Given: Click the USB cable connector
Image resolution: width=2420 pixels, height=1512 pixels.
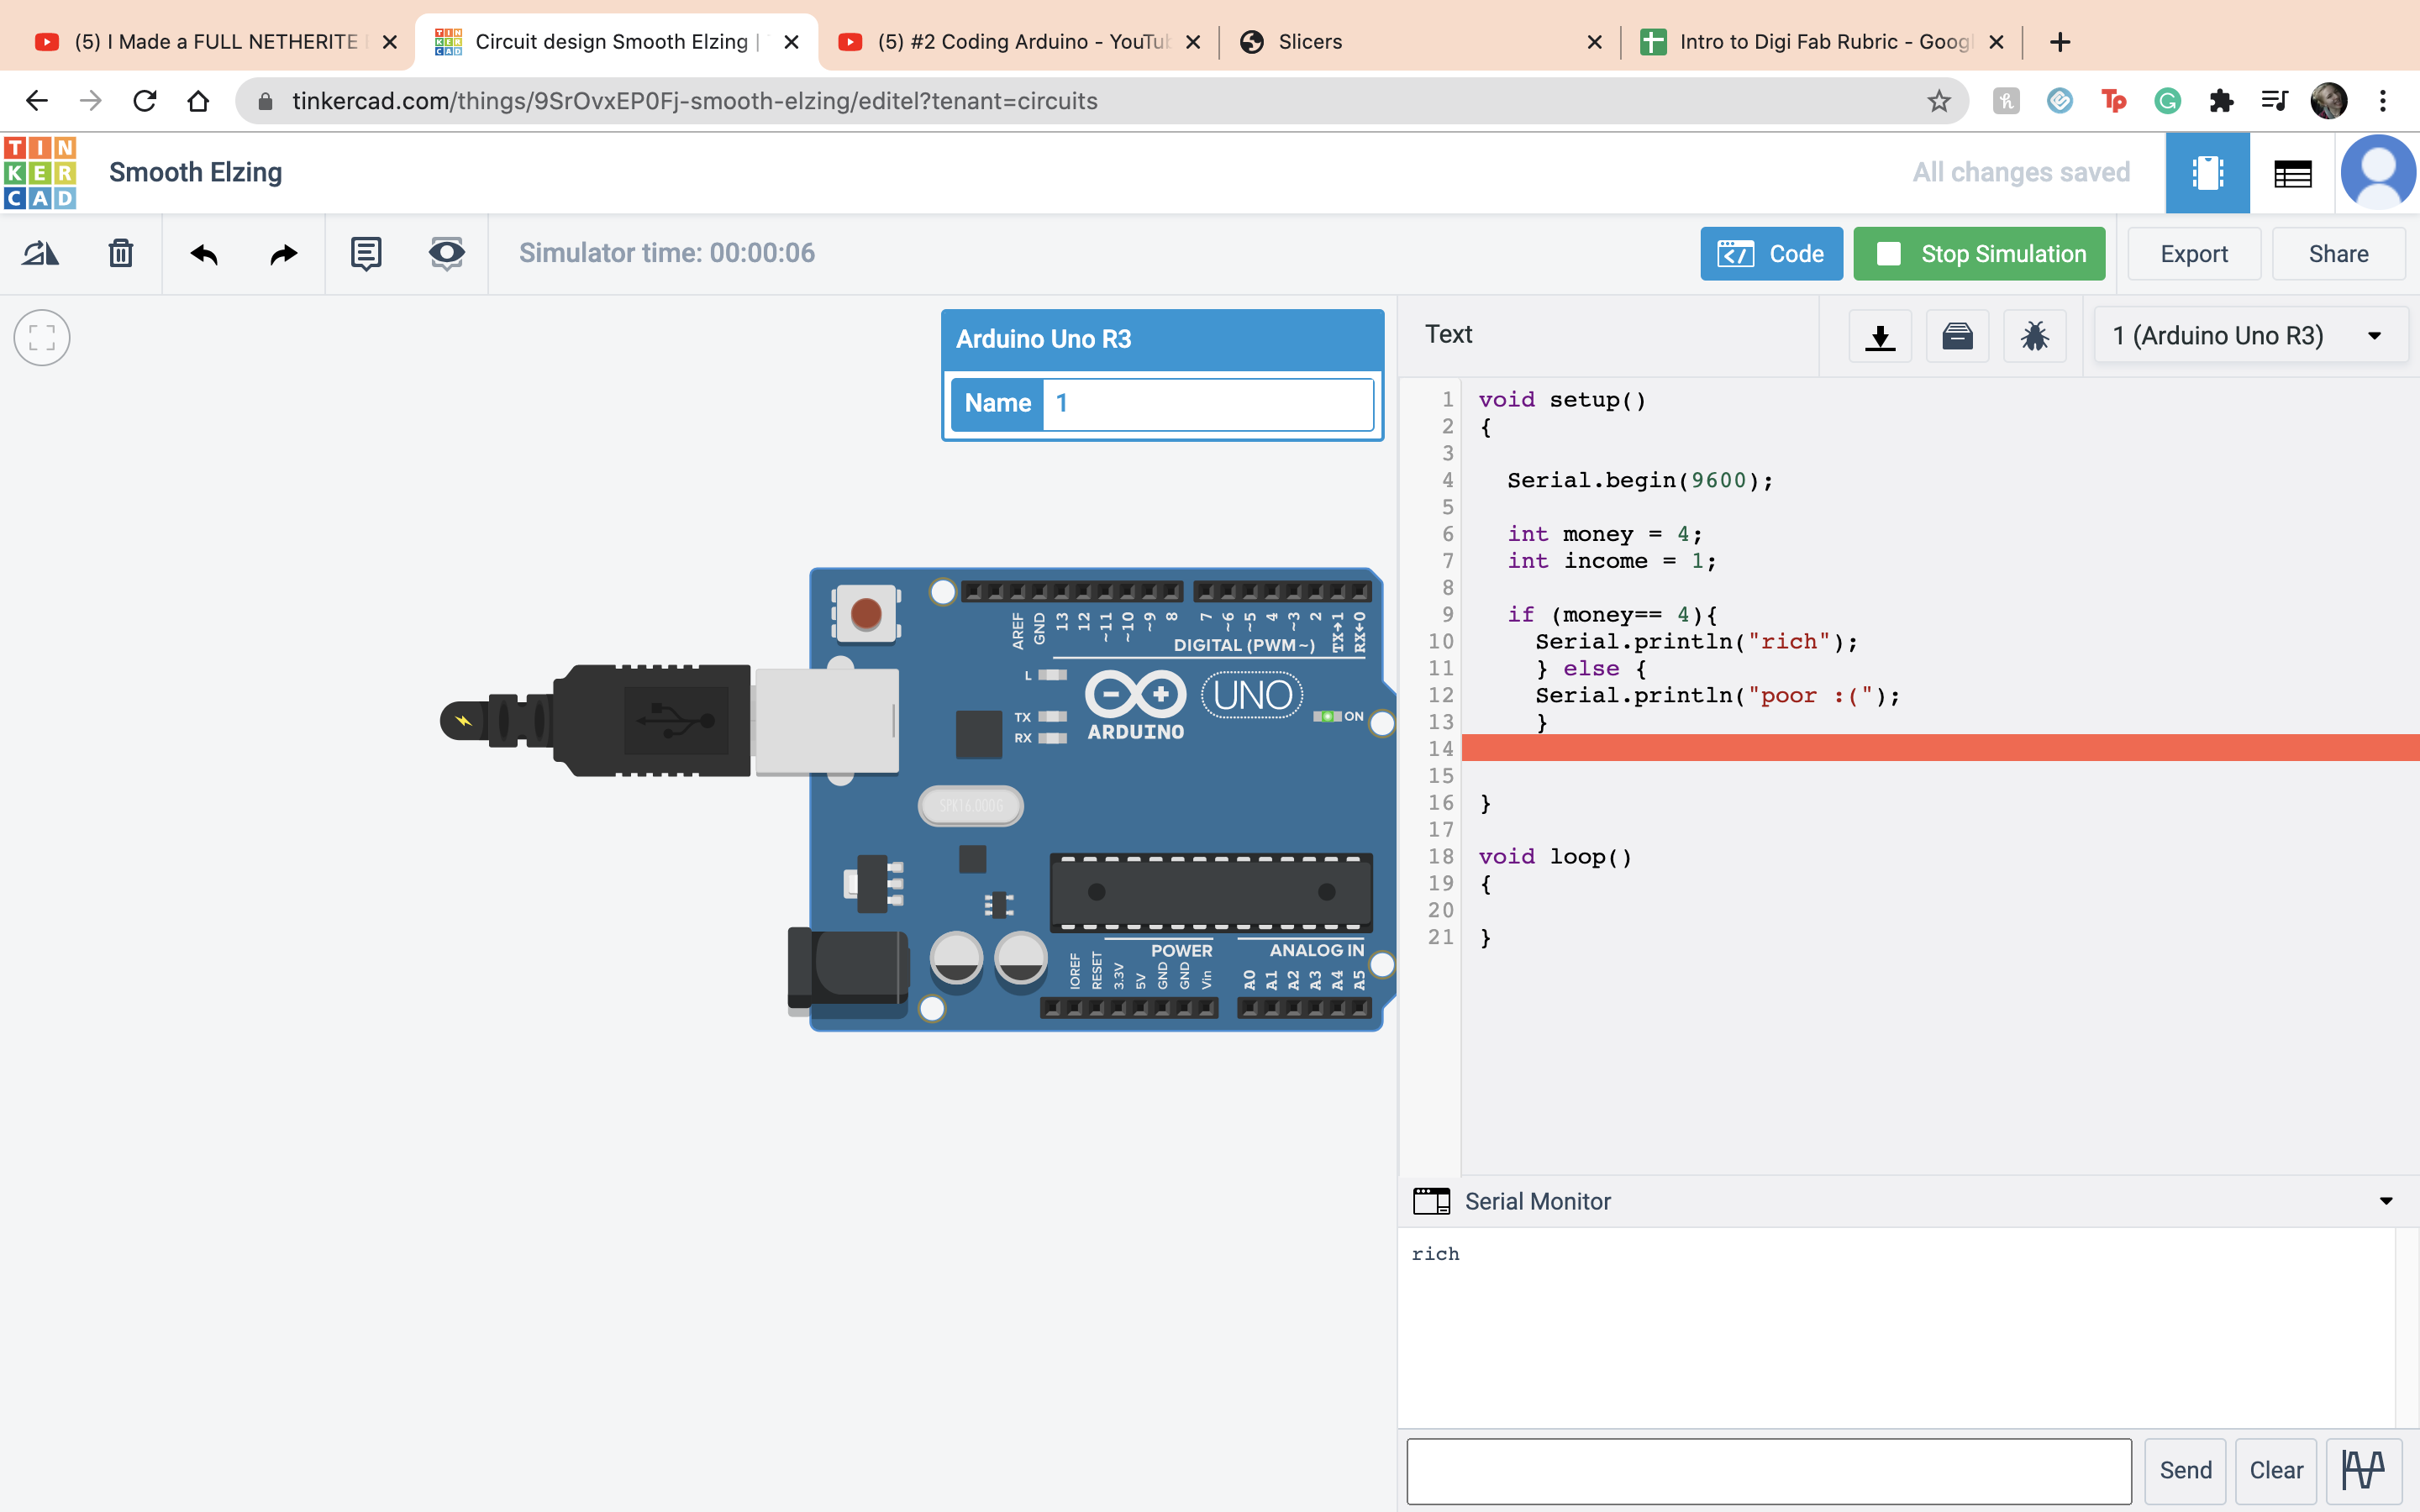Looking at the screenshot, I should pyautogui.click(x=669, y=720).
